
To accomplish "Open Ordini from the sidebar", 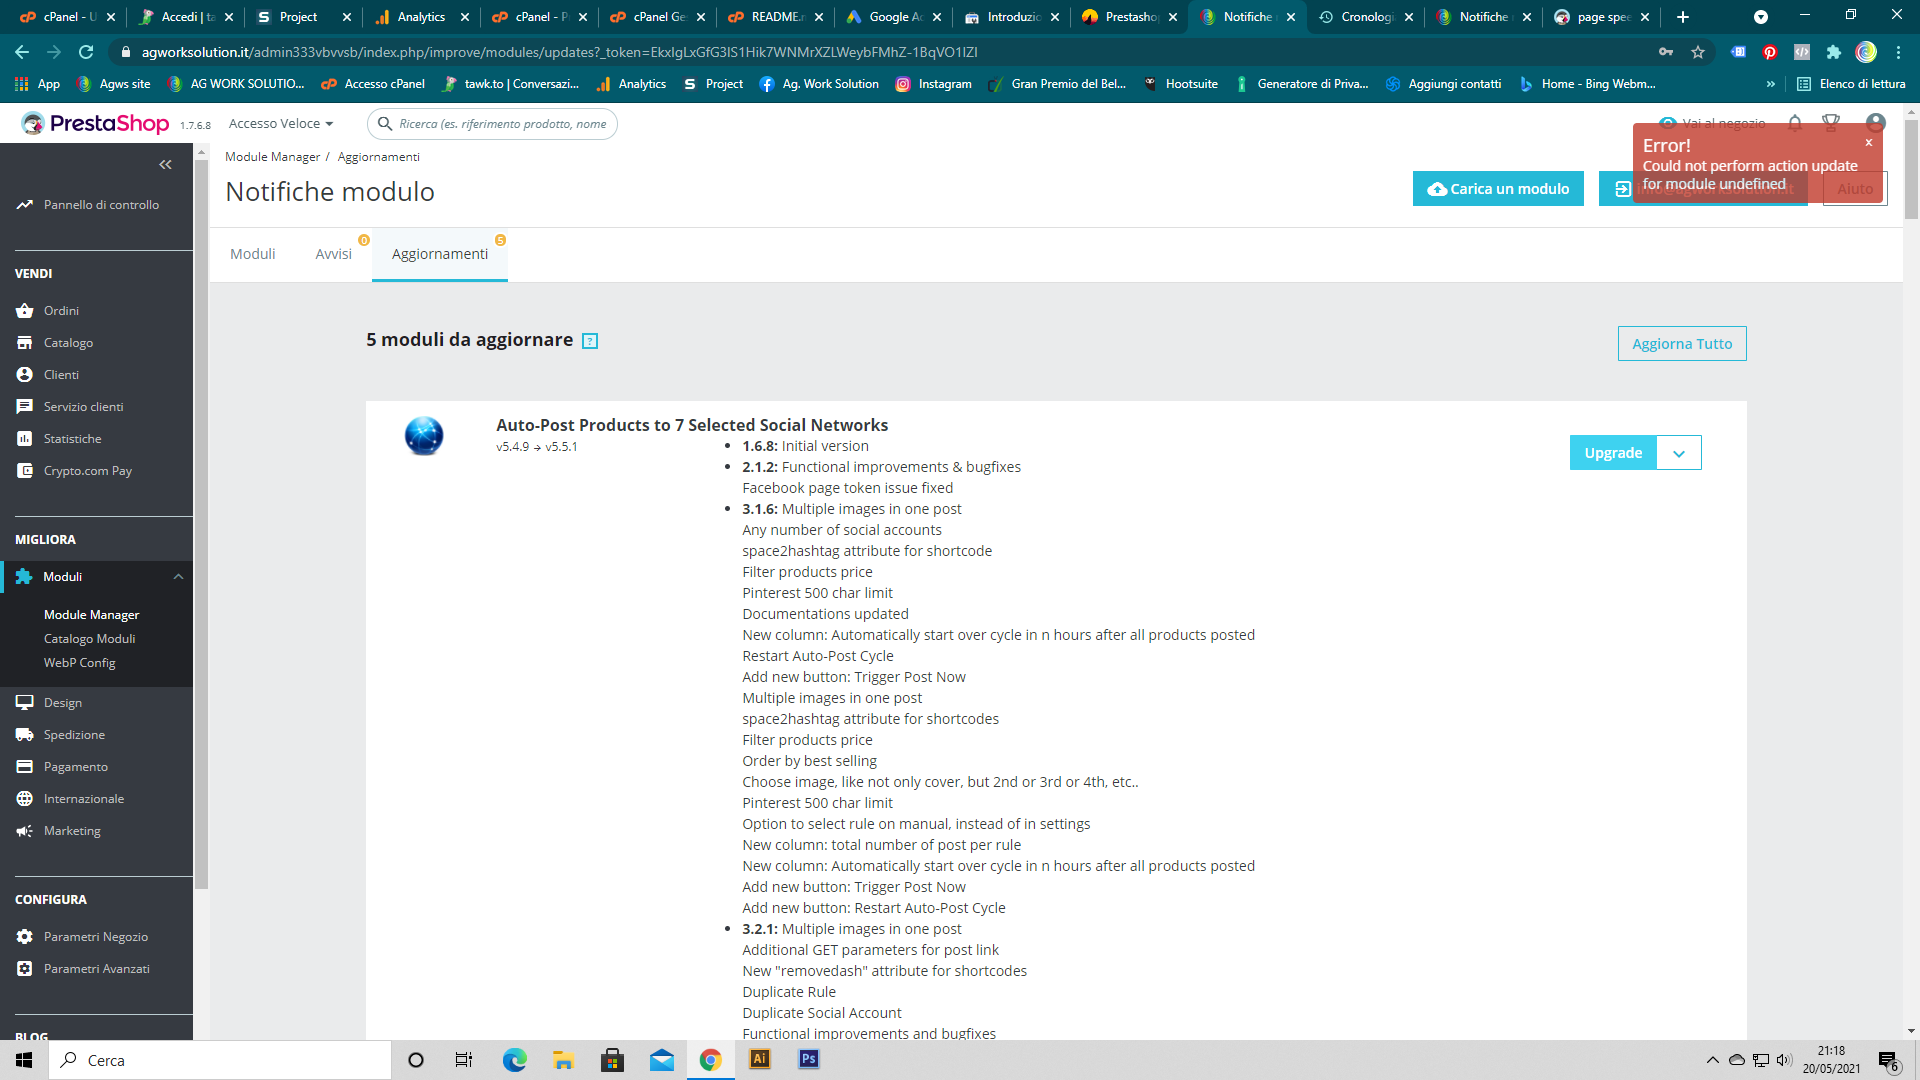I will coord(61,311).
